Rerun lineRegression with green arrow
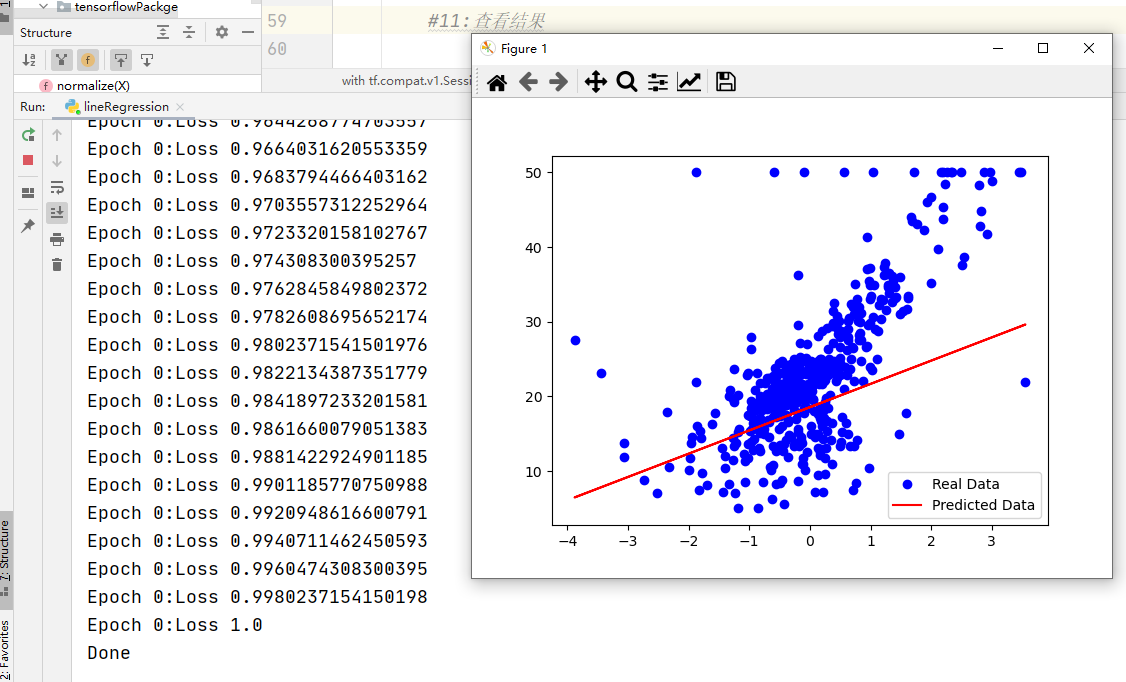The image size is (1126, 682). click(x=28, y=135)
